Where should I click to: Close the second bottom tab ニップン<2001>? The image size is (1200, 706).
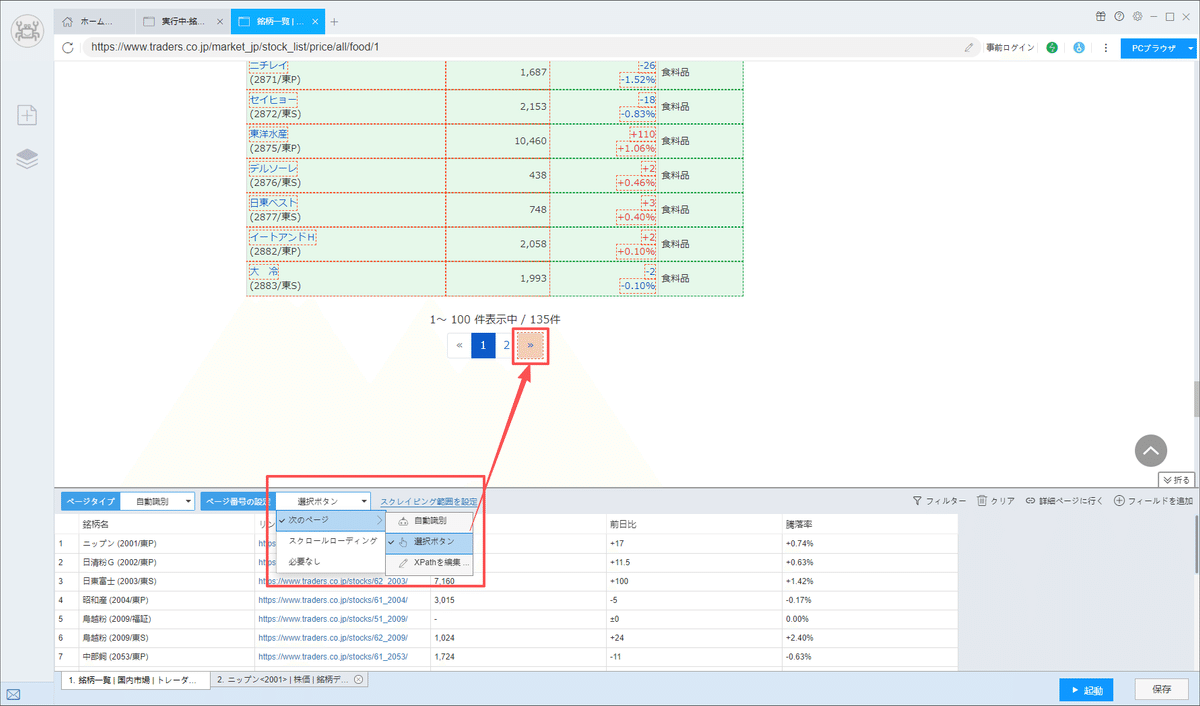click(358, 680)
